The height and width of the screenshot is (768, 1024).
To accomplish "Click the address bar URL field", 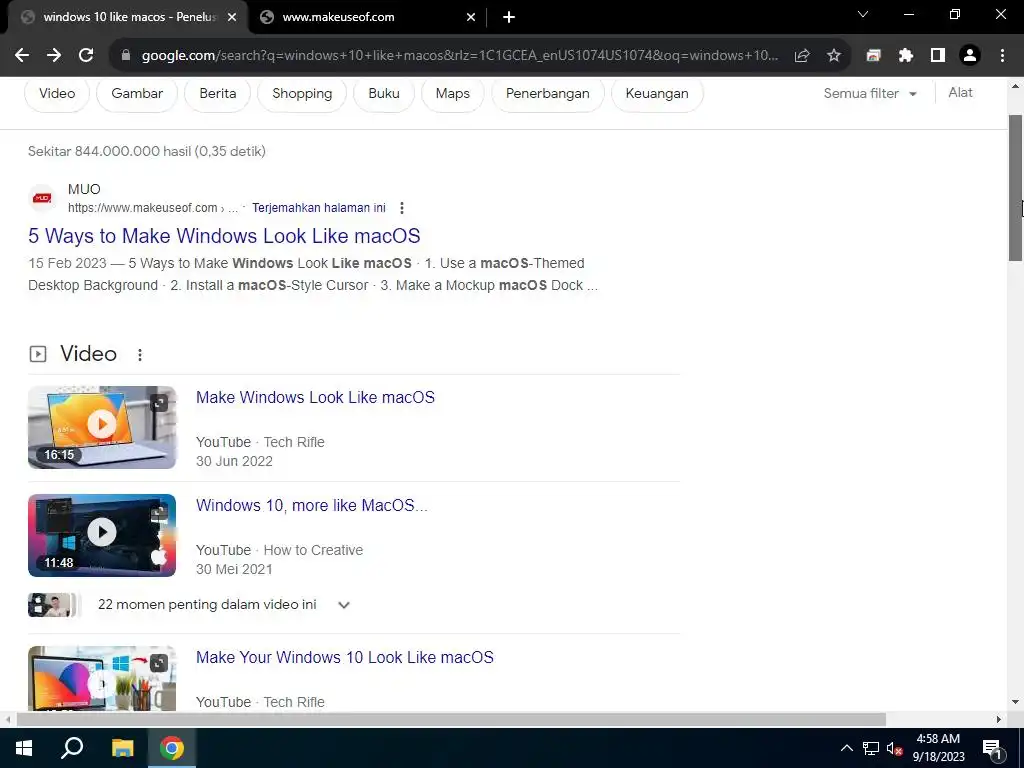I will coord(460,56).
